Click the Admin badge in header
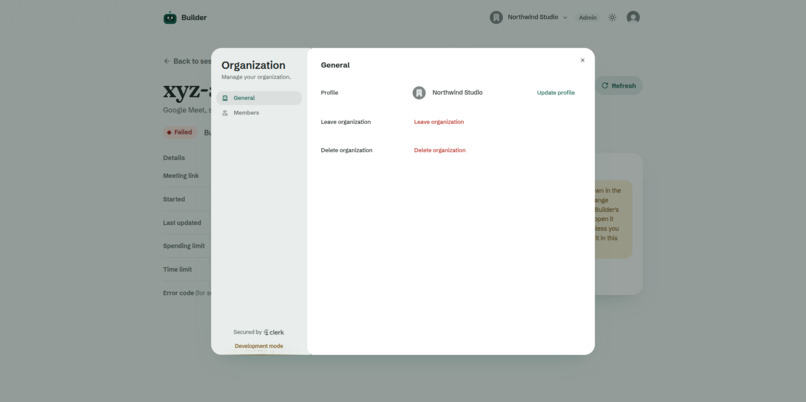Screen dimensions: 806x402 pyautogui.click(x=588, y=17)
